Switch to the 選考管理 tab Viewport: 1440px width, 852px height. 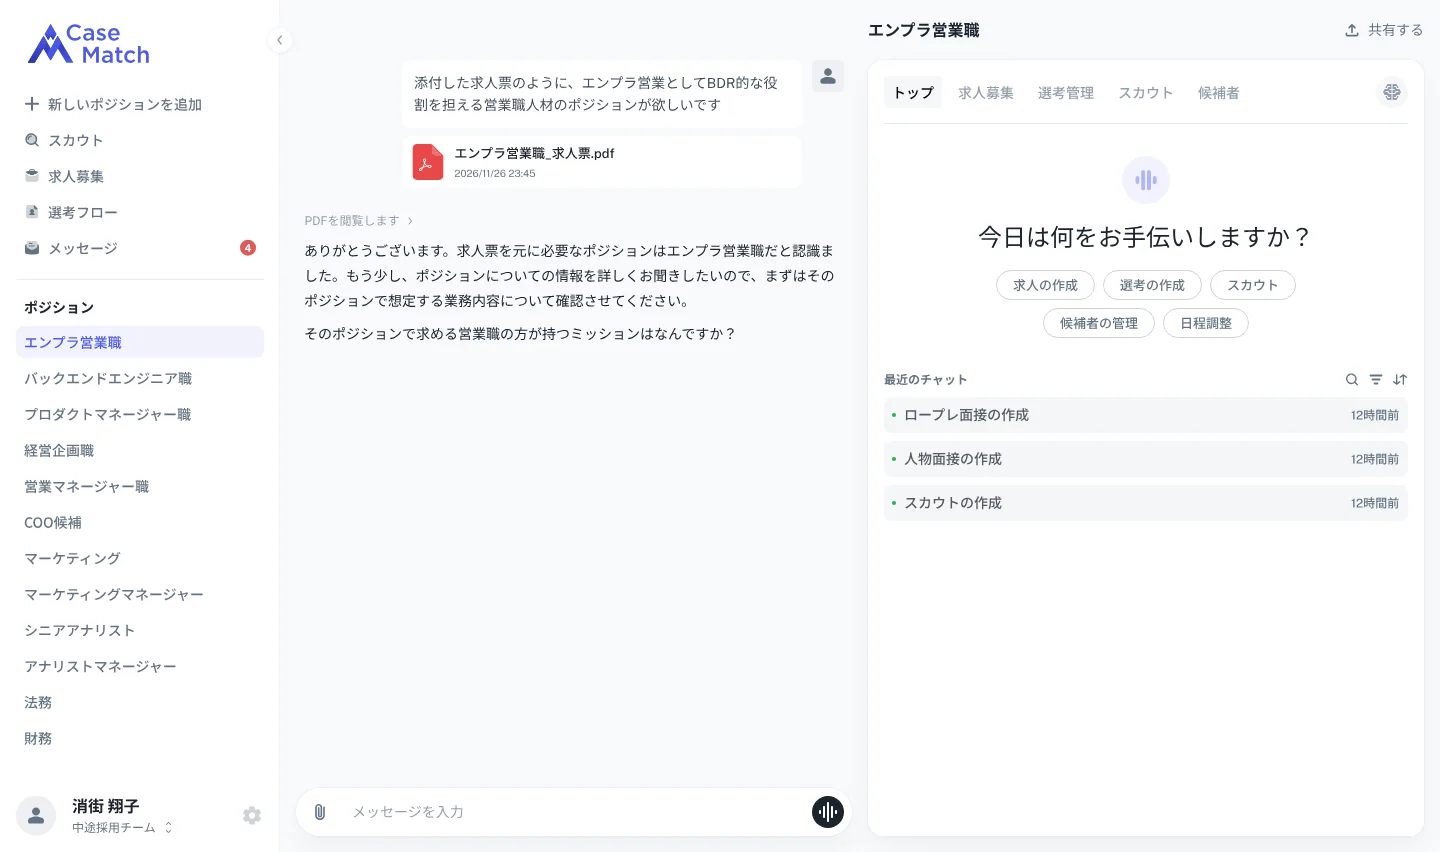click(1066, 92)
